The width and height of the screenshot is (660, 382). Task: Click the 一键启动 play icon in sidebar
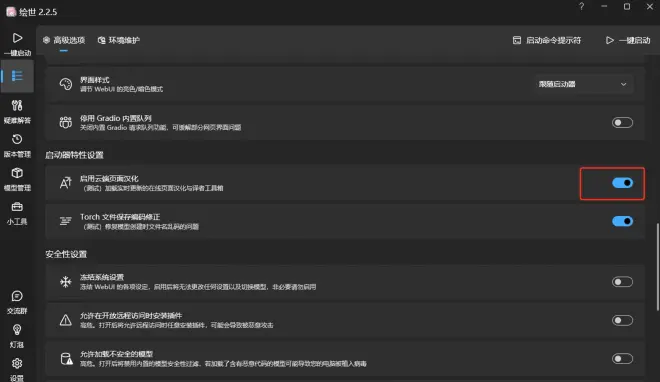[x=17, y=38]
